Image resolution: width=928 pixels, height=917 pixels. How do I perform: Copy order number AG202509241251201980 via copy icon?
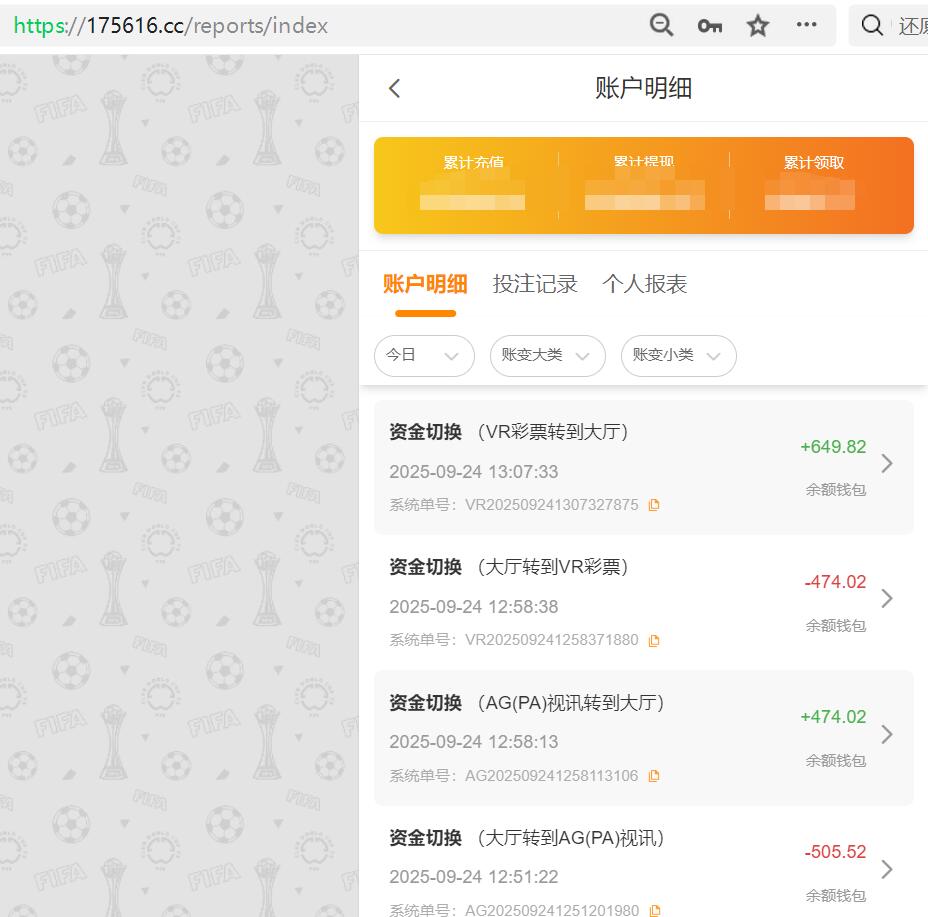tap(655, 910)
